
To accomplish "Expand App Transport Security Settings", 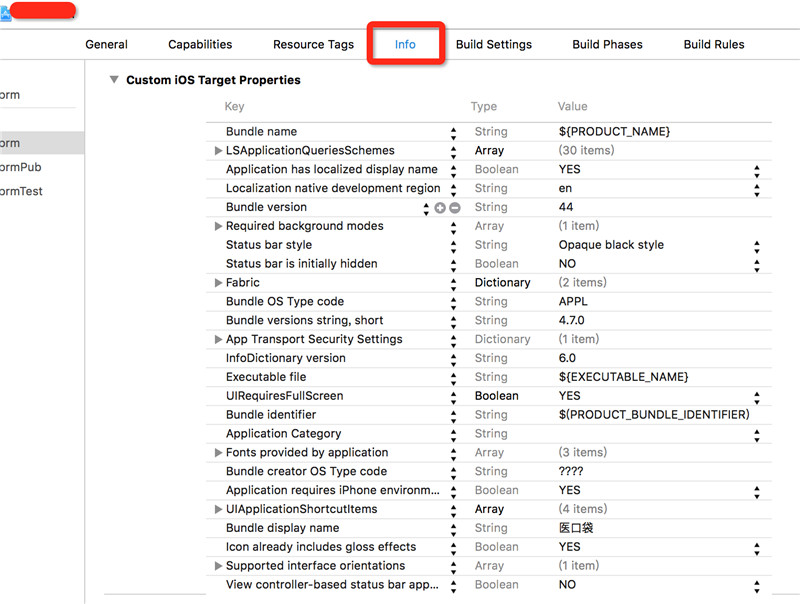I will point(218,340).
